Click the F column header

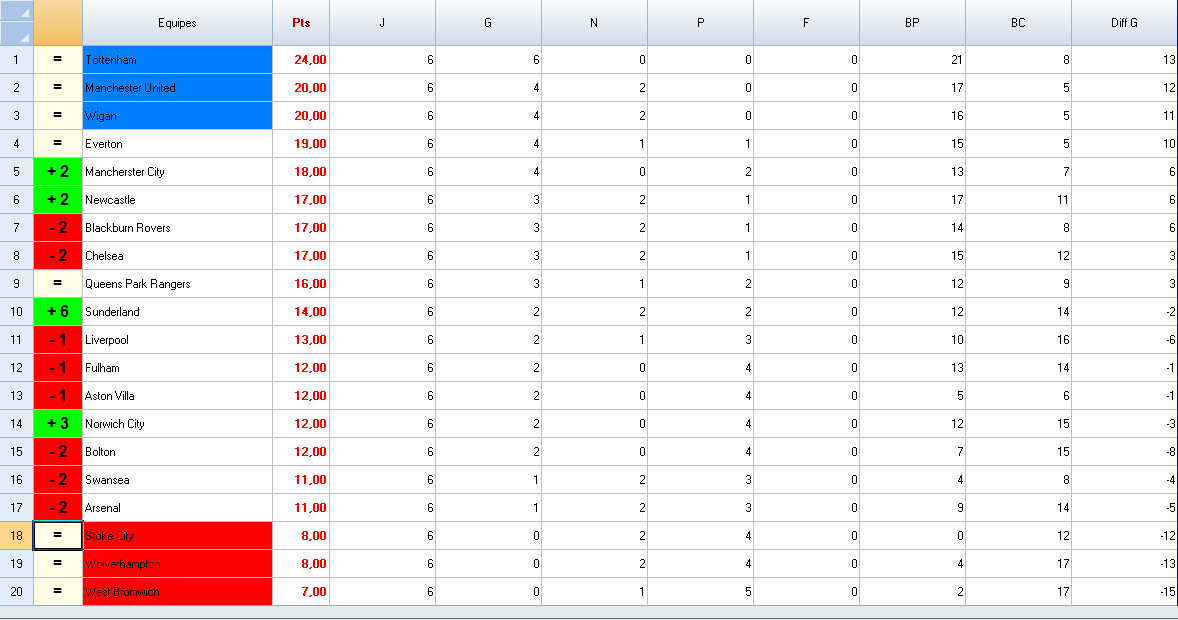tap(806, 23)
